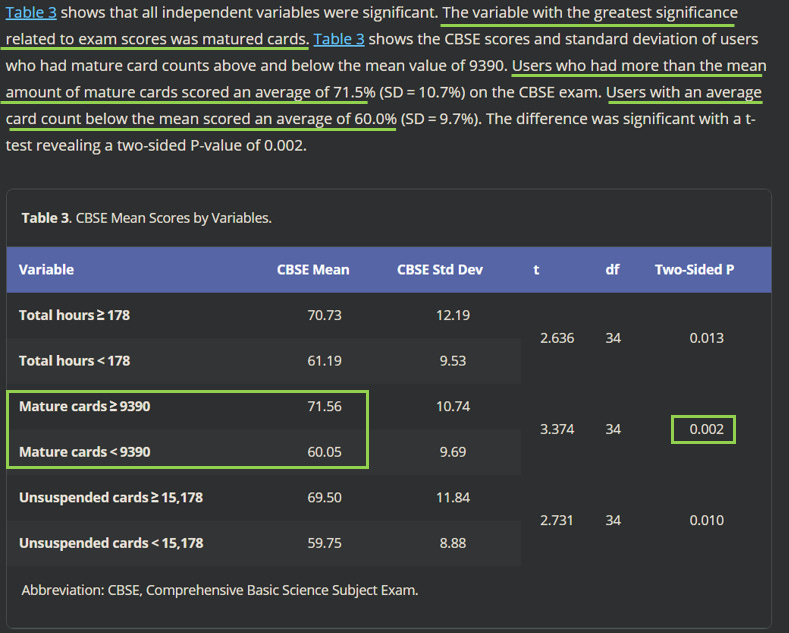The height and width of the screenshot is (633, 789).
Task: Click the standard deviation value 11.84
Action: [453, 497]
